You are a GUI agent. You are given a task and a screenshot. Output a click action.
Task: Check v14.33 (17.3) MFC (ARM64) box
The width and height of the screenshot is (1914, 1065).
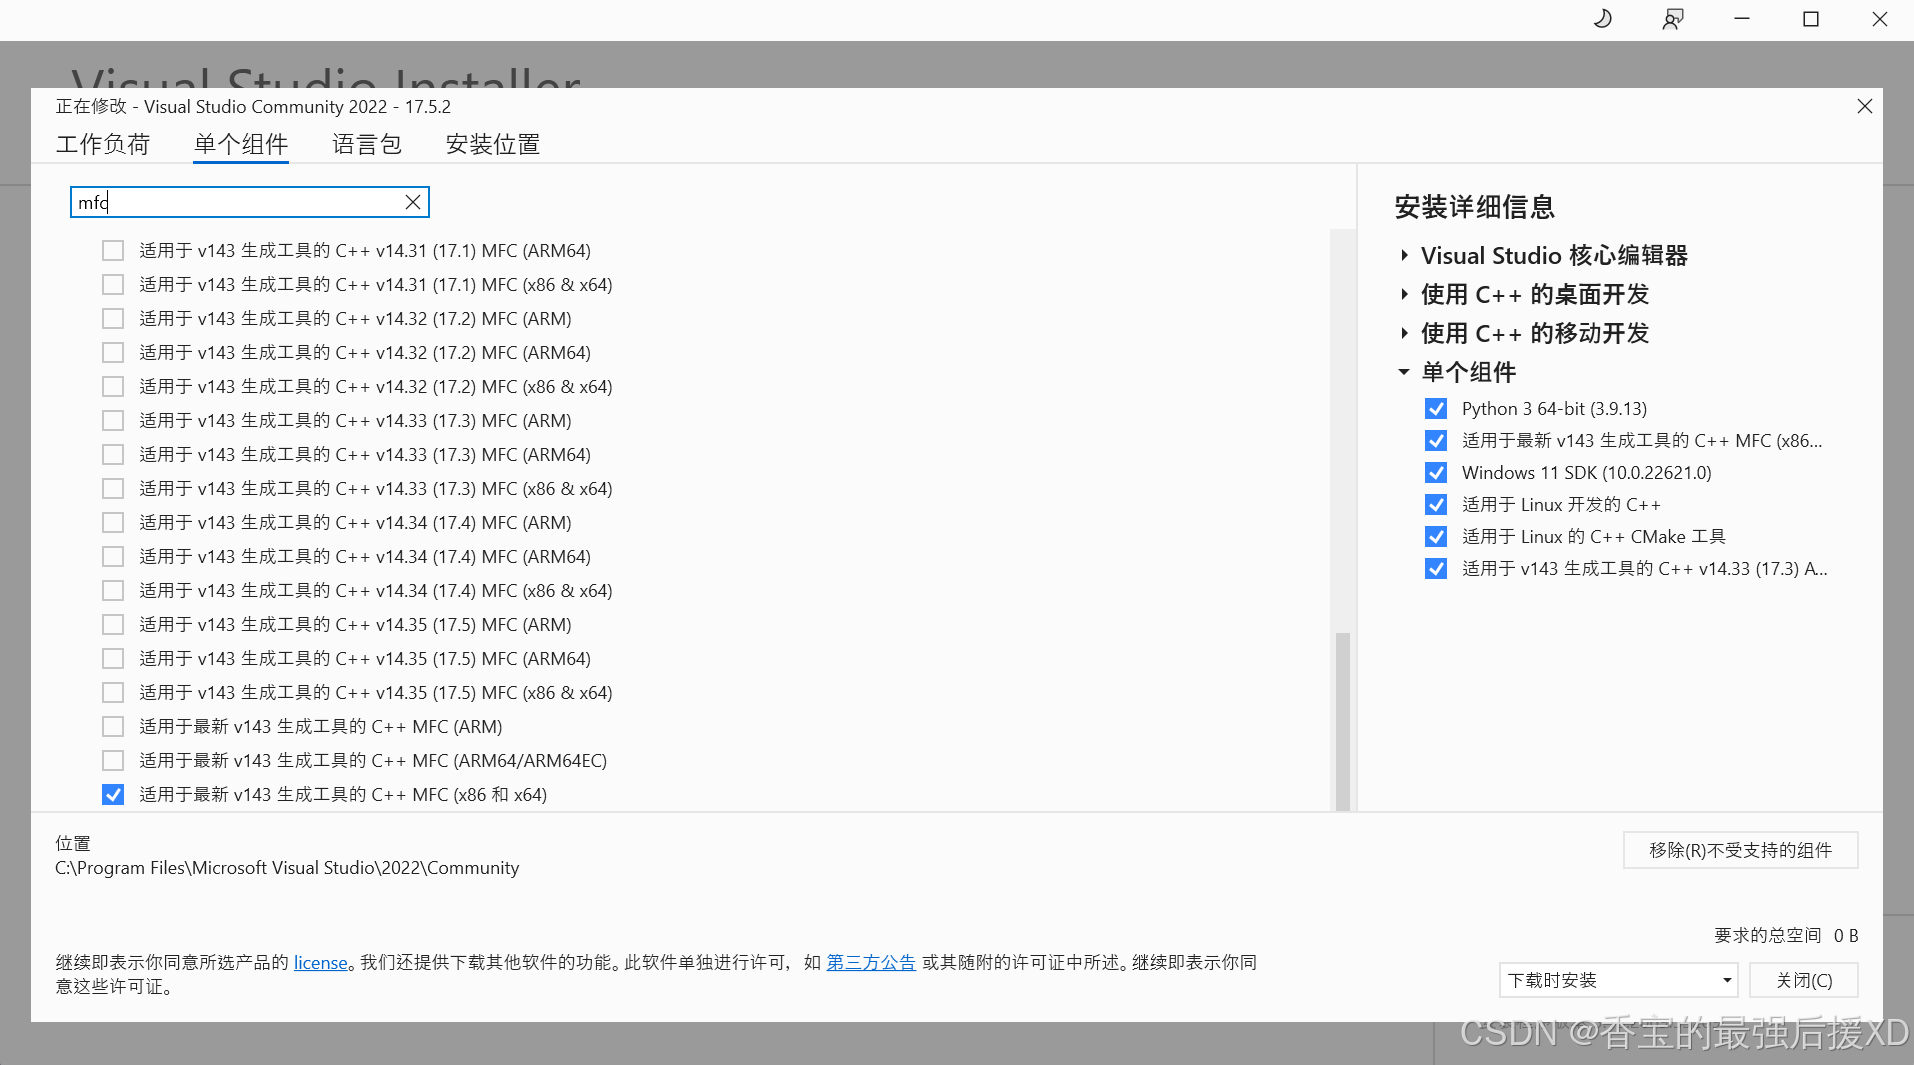coord(113,455)
